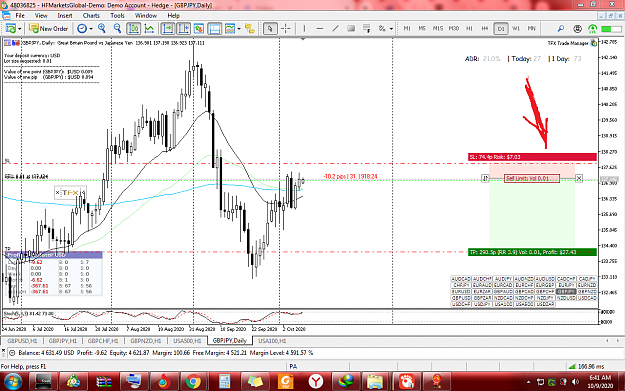Open the Insert menu
The height and width of the screenshot is (391, 625).
65,16
